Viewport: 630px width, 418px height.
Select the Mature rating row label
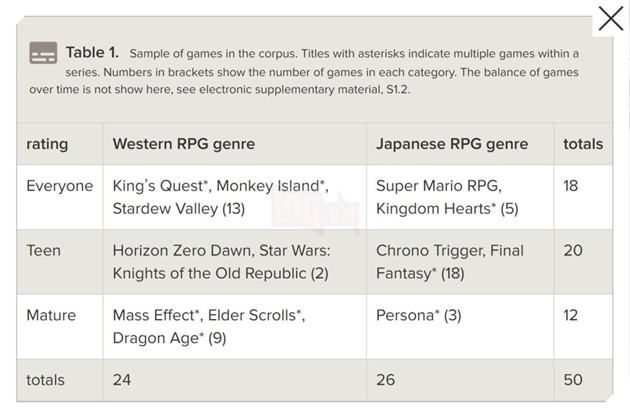(x=50, y=315)
